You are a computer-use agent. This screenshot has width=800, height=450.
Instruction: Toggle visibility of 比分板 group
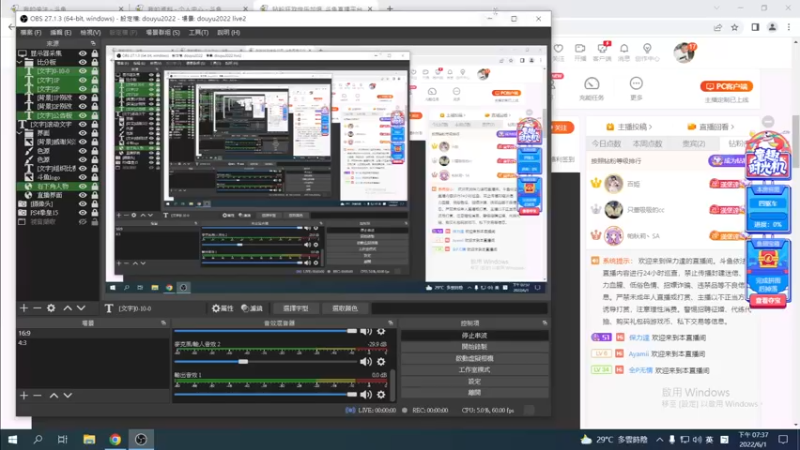[x=83, y=62]
